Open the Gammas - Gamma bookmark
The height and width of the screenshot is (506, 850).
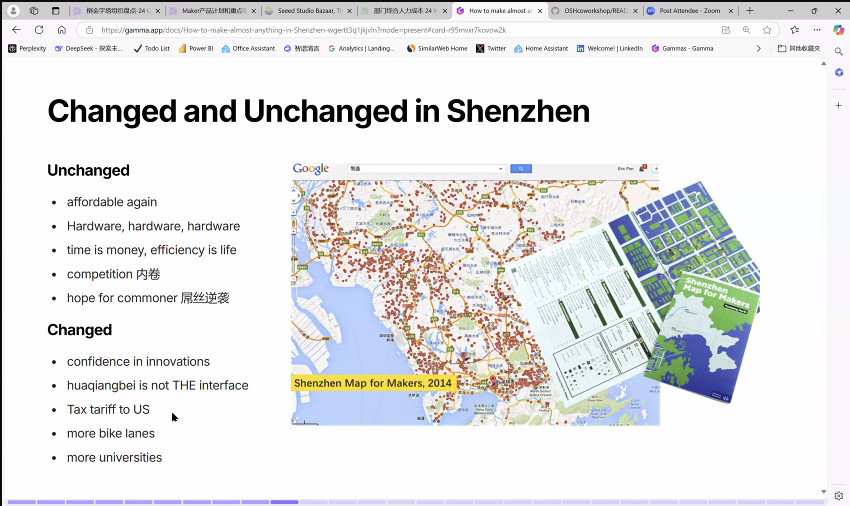[x=682, y=48]
